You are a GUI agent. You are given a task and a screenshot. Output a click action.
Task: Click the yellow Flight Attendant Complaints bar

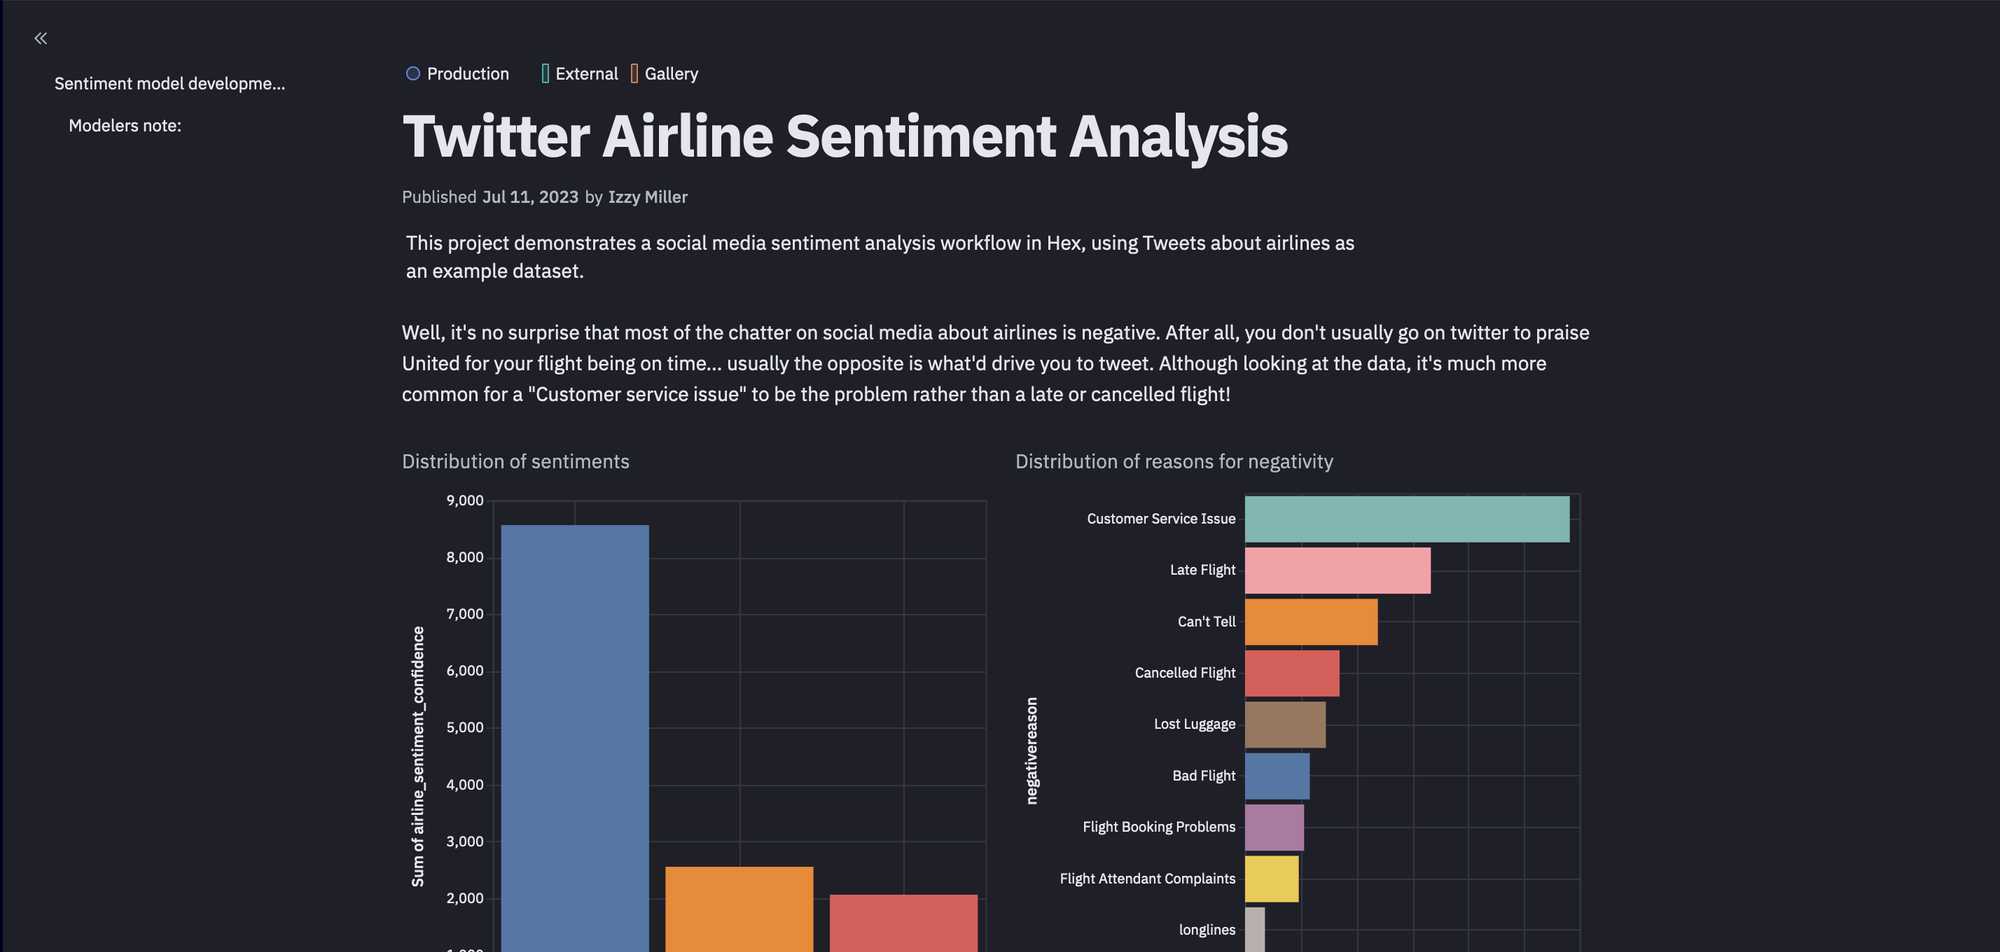[x=1272, y=879]
